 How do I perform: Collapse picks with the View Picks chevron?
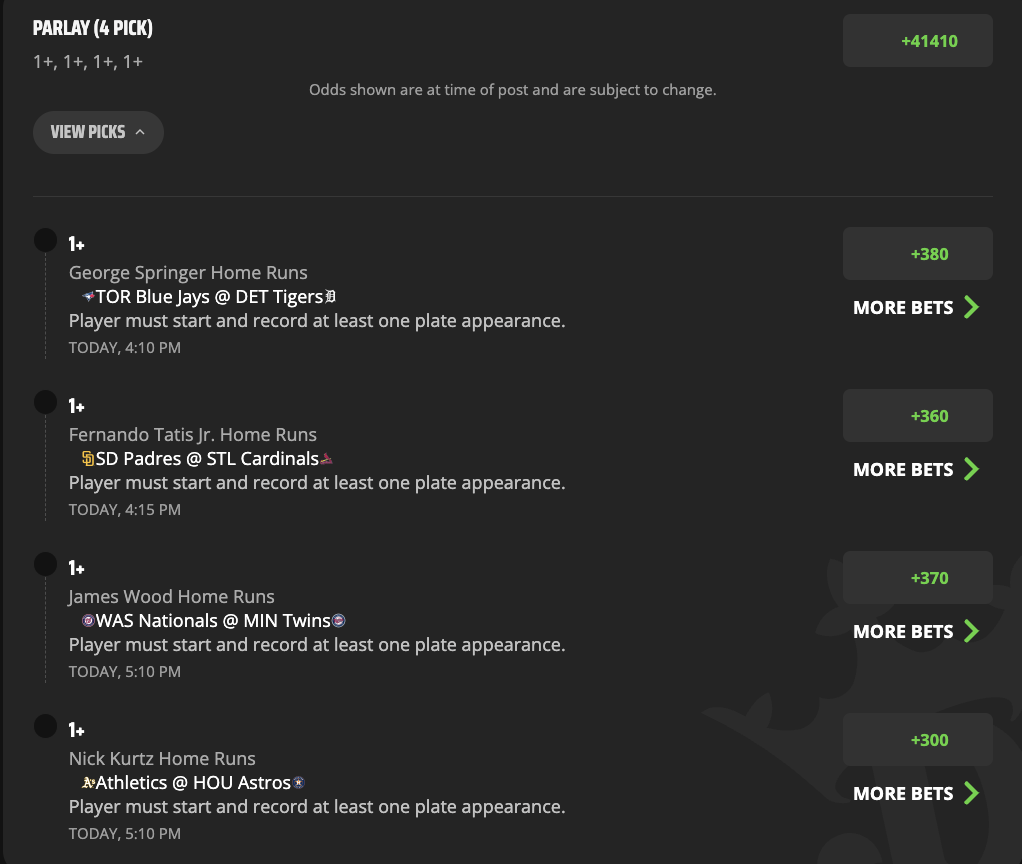[x=140, y=132]
